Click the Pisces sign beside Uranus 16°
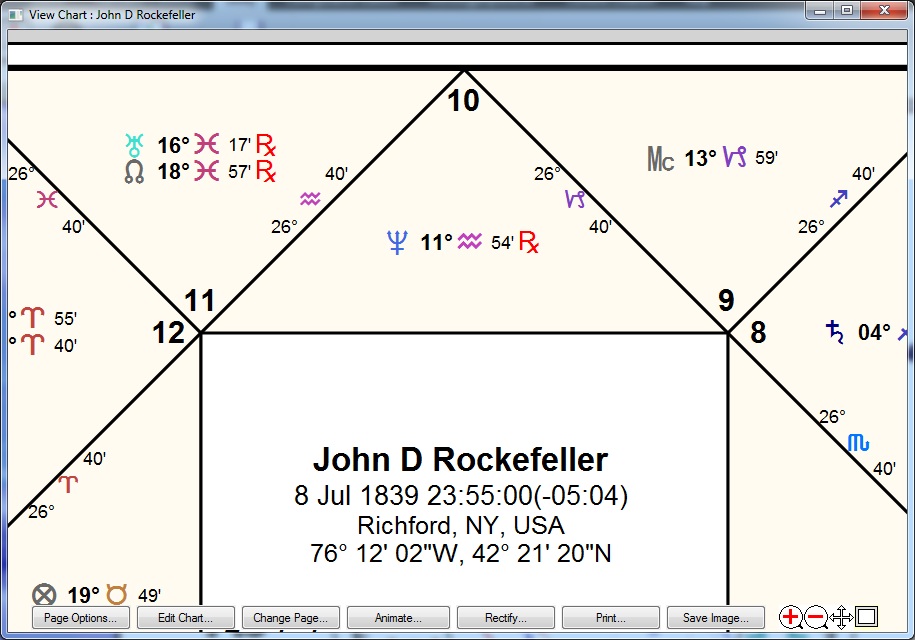 tap(207, 144)
